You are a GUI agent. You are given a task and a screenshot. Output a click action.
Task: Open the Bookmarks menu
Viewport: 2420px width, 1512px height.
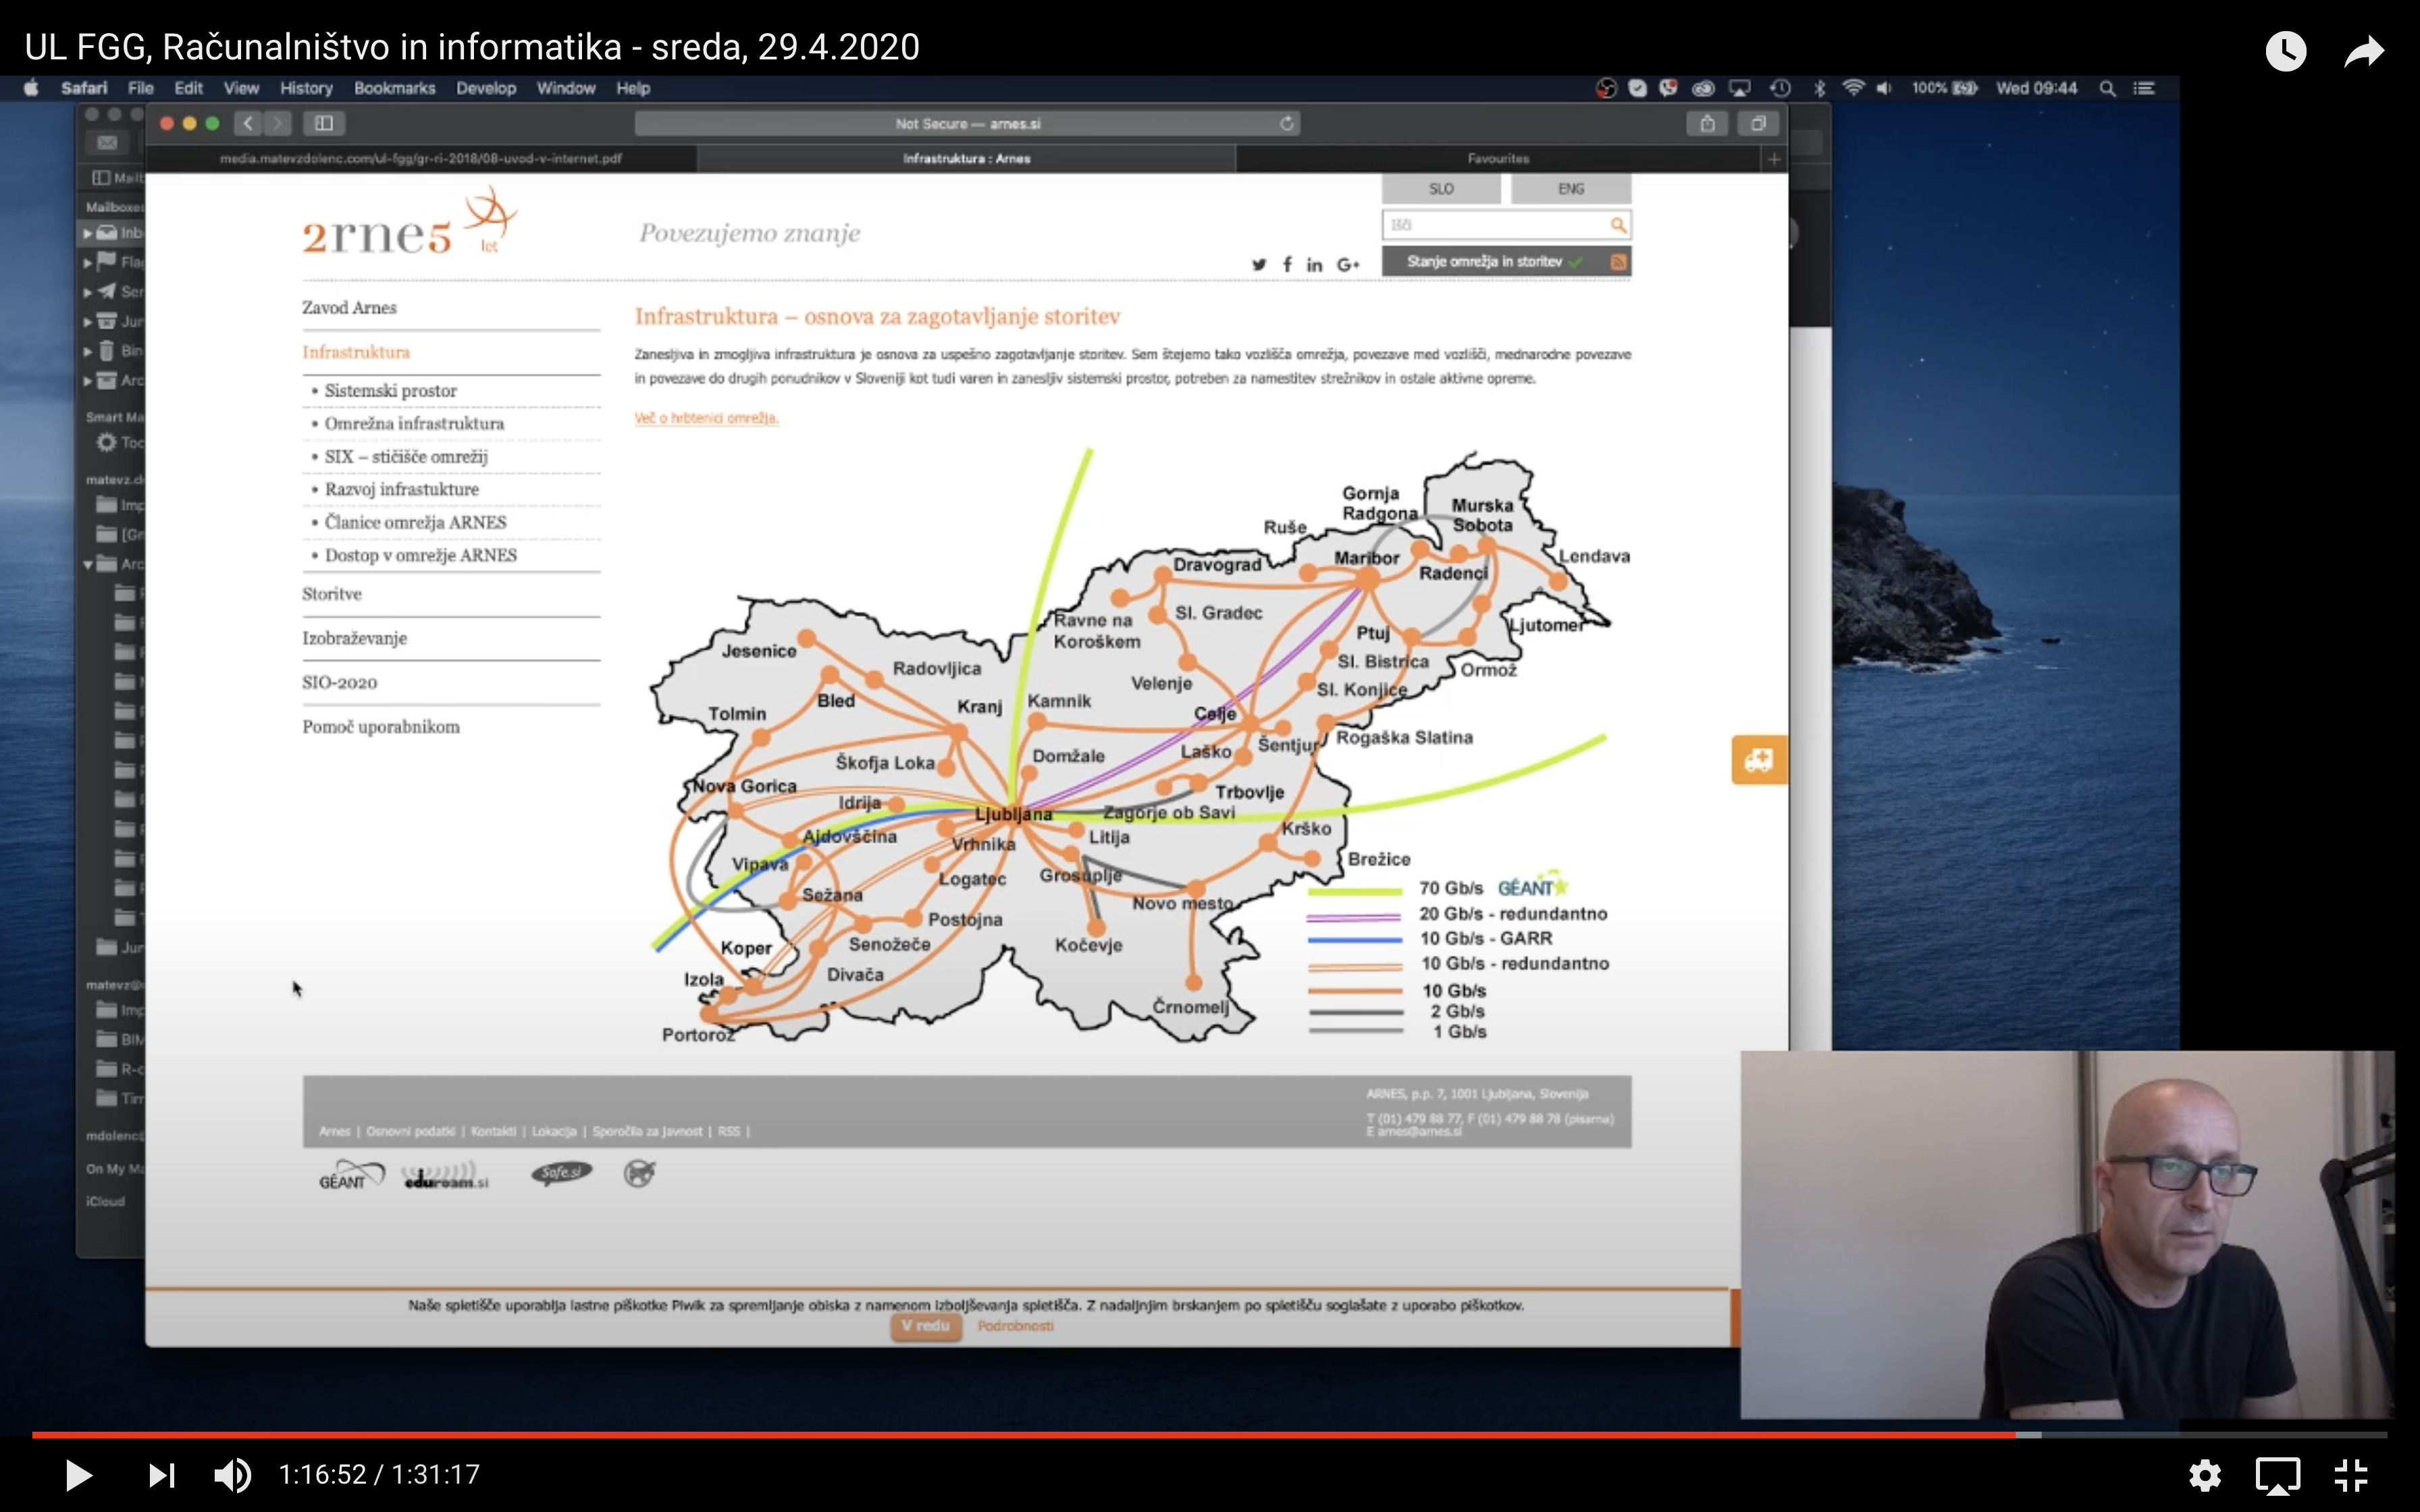pyautogui.click(x=394, y=88)
